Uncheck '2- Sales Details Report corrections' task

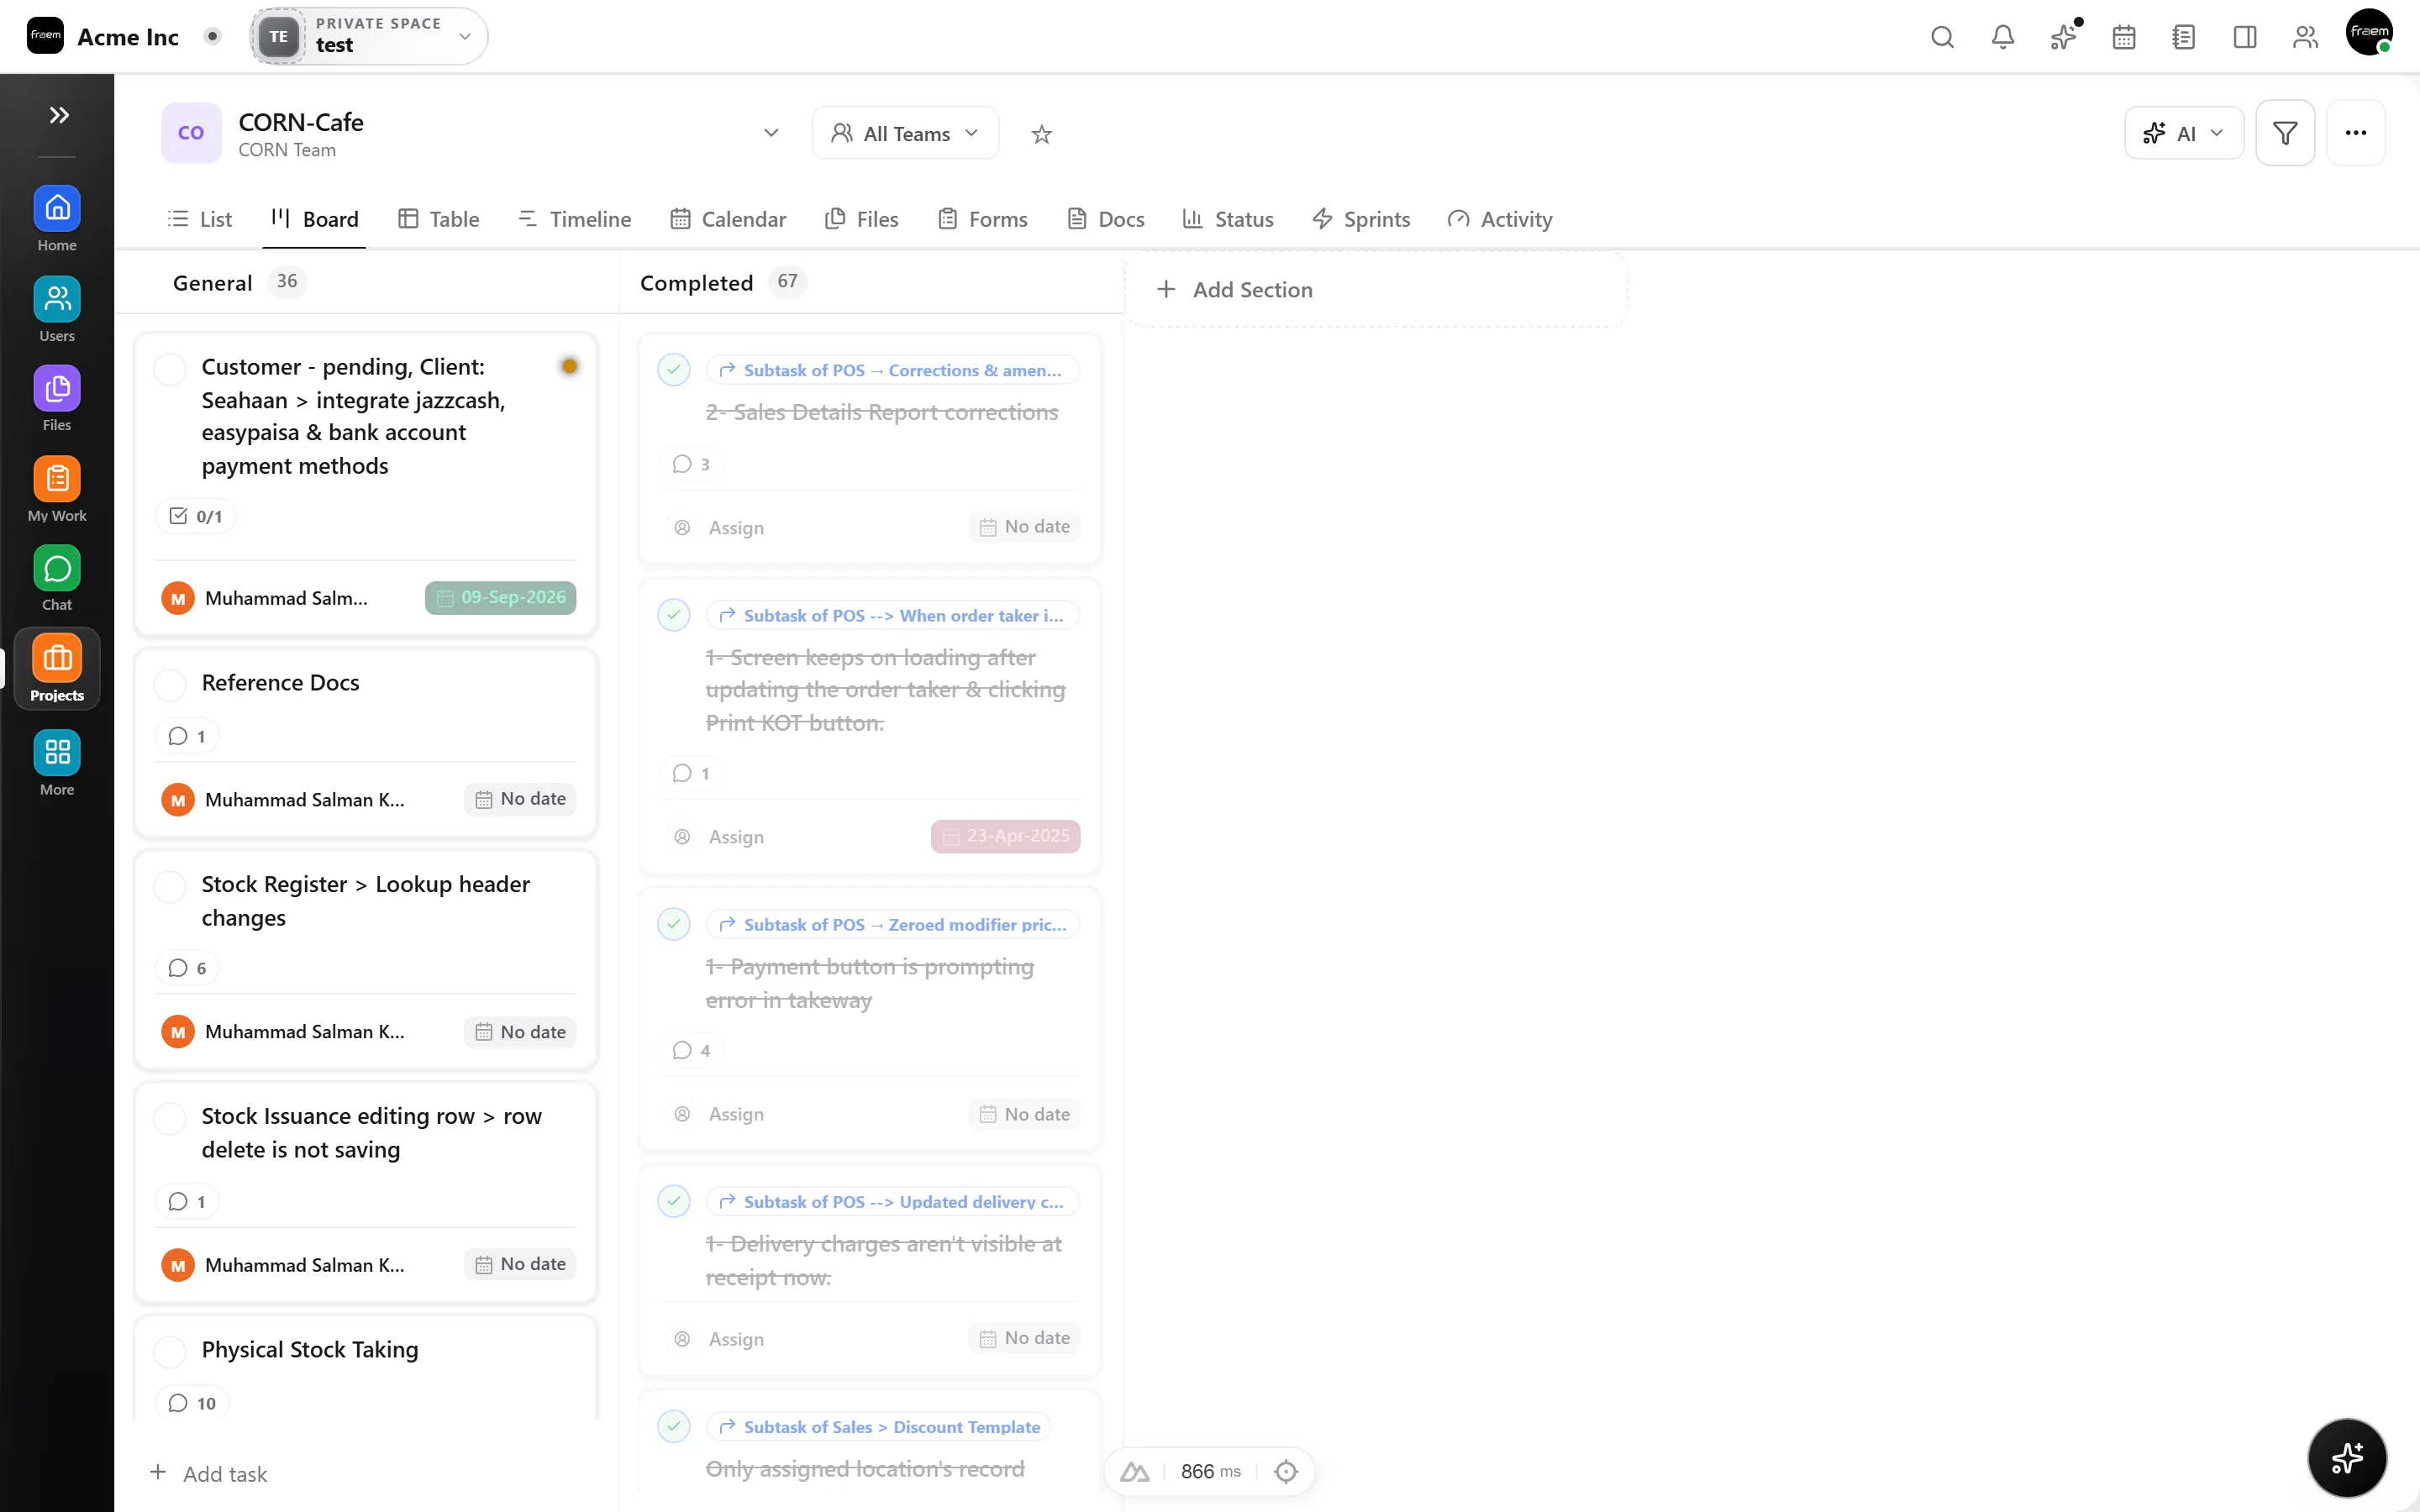(674, 370)
